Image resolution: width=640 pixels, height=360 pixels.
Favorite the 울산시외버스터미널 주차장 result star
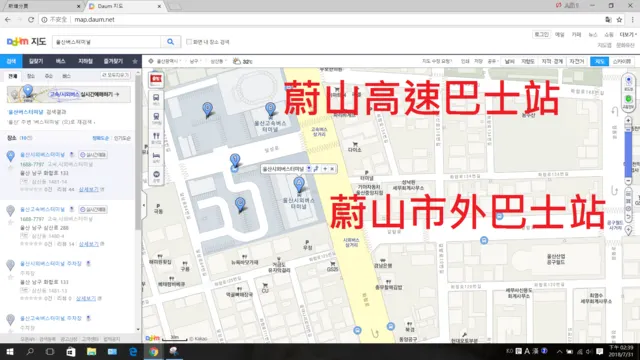11,277
